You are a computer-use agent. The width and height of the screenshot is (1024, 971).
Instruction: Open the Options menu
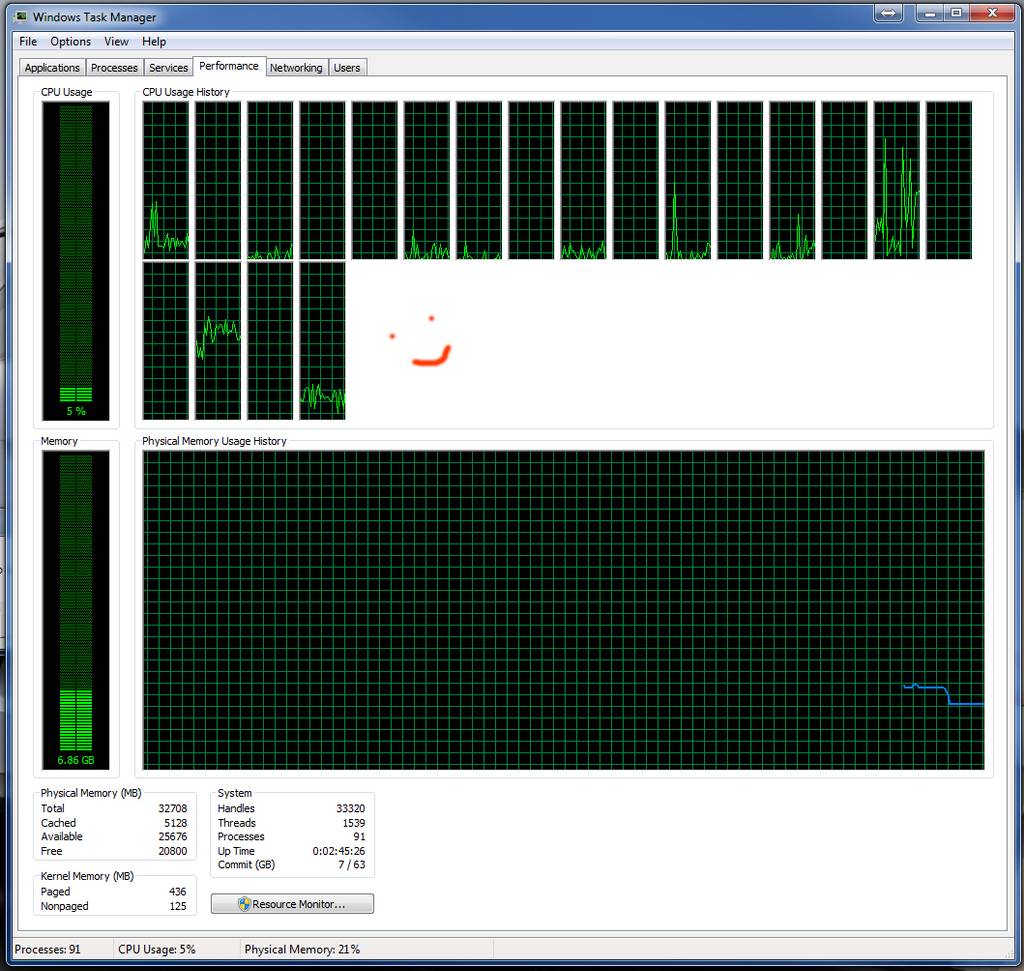pos(71,41)
